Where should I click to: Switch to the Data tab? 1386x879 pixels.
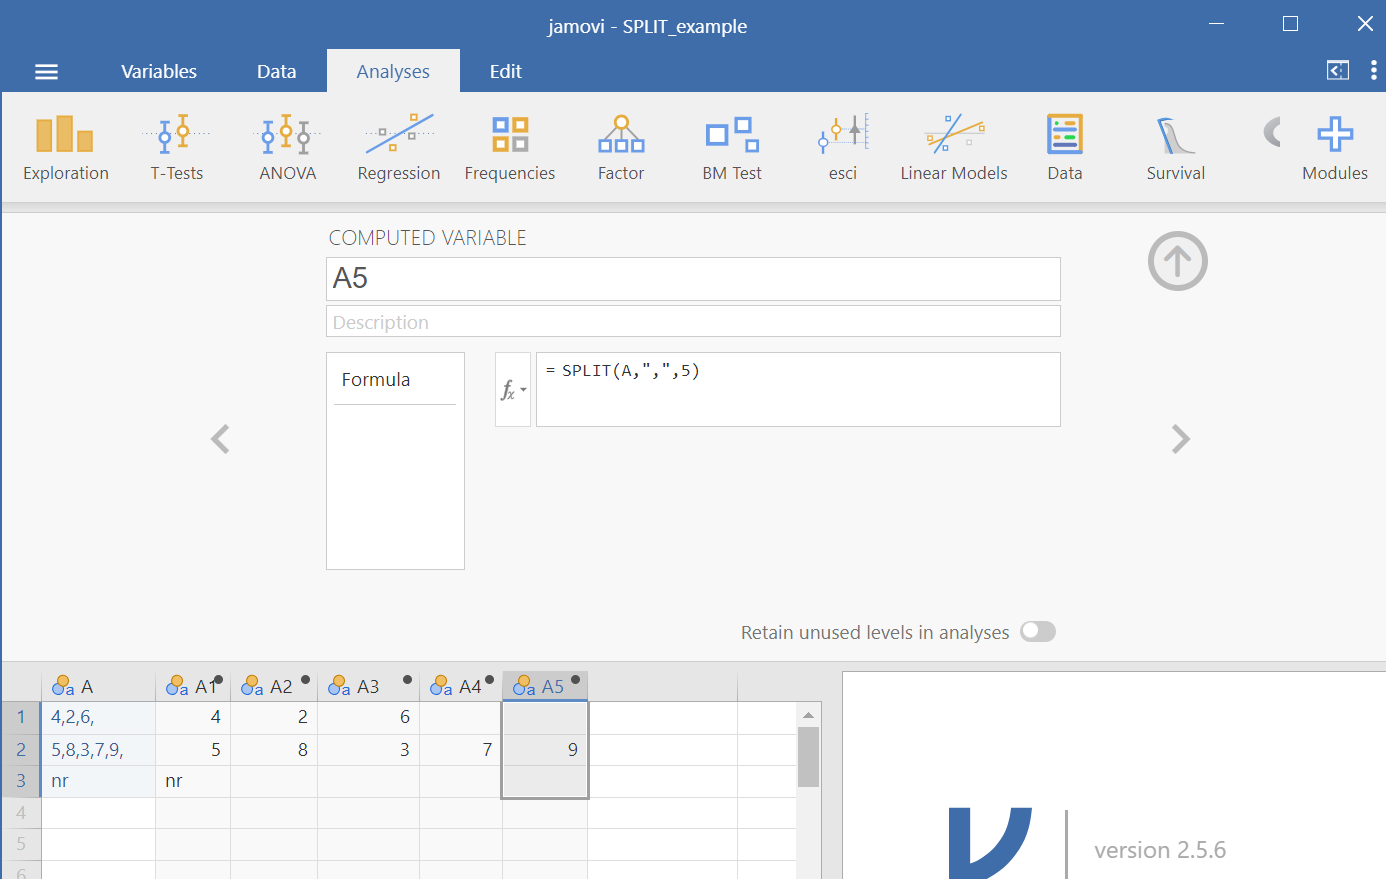click(276, 72)
